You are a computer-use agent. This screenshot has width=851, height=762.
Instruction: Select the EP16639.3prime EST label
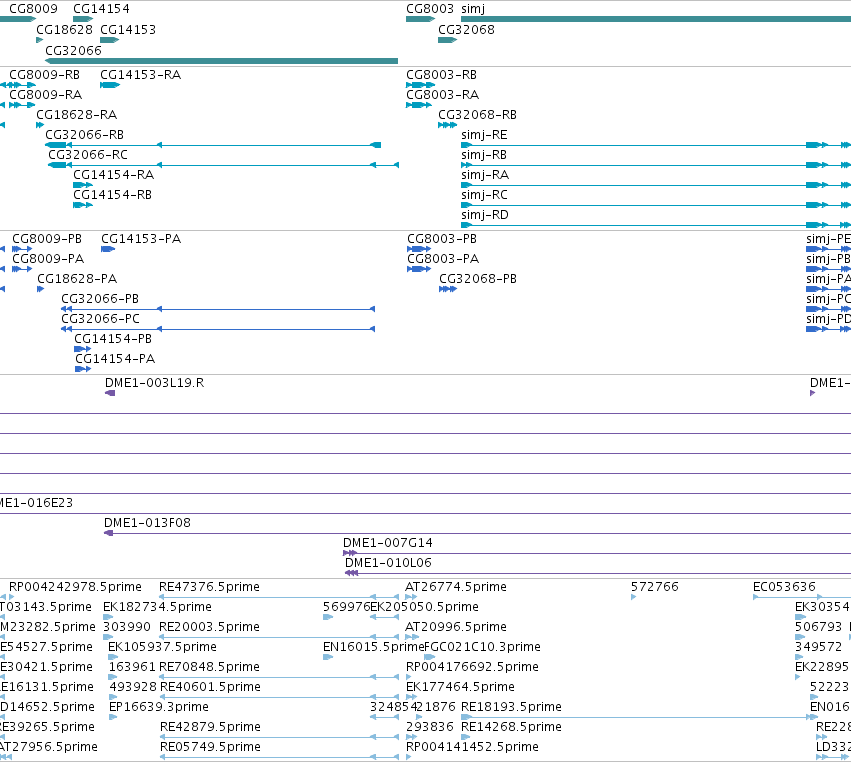pos(158,707)
